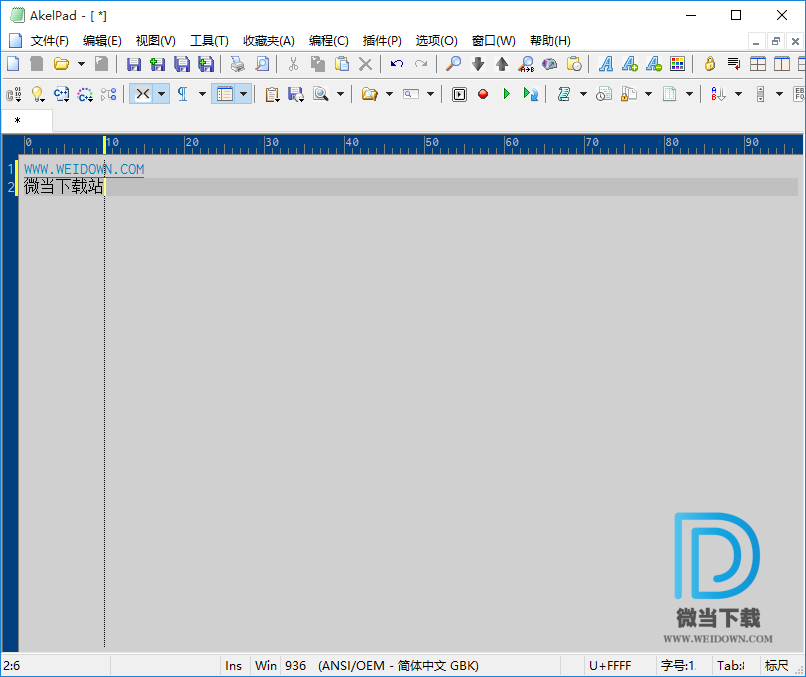Viewport: 806px width, 677px height.
Task: Click Win newline format in status bar
Action: point(265,666)
